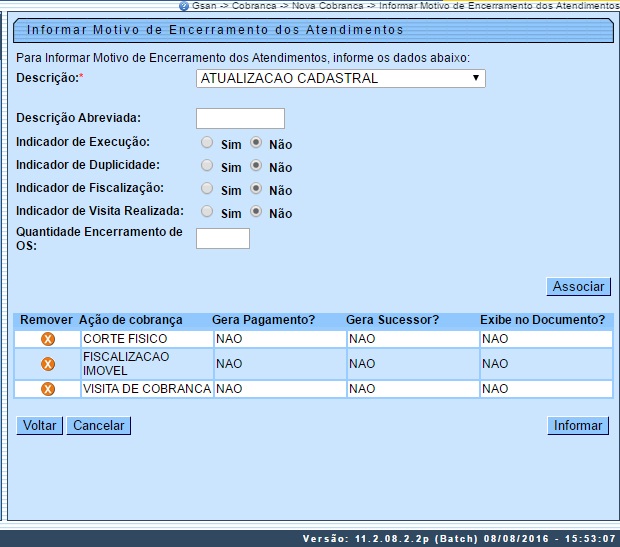The width and height of the screenshot is (620, 547).
Task: Select Não for Indicador de Execução
Action: pos(256,143)
